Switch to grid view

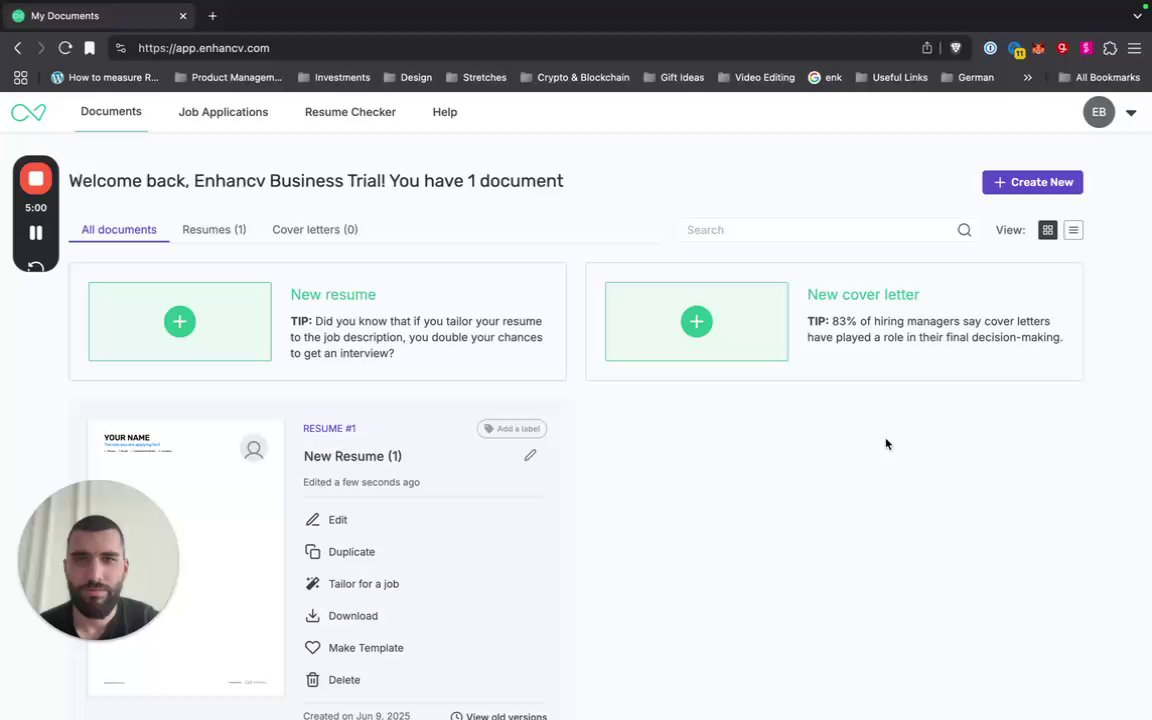1048,230
